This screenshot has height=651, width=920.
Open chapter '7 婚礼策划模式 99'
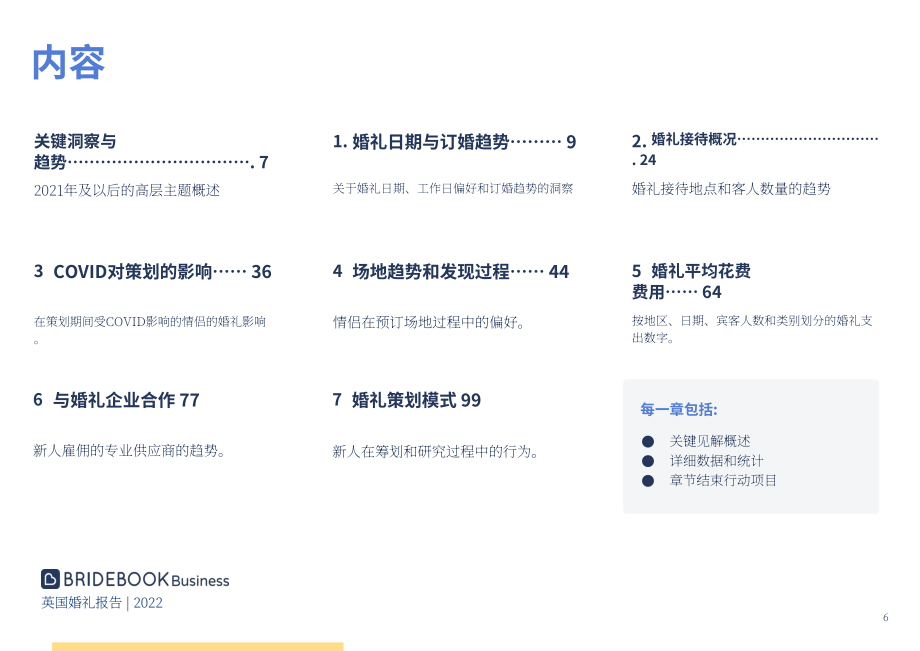[407, 400]
